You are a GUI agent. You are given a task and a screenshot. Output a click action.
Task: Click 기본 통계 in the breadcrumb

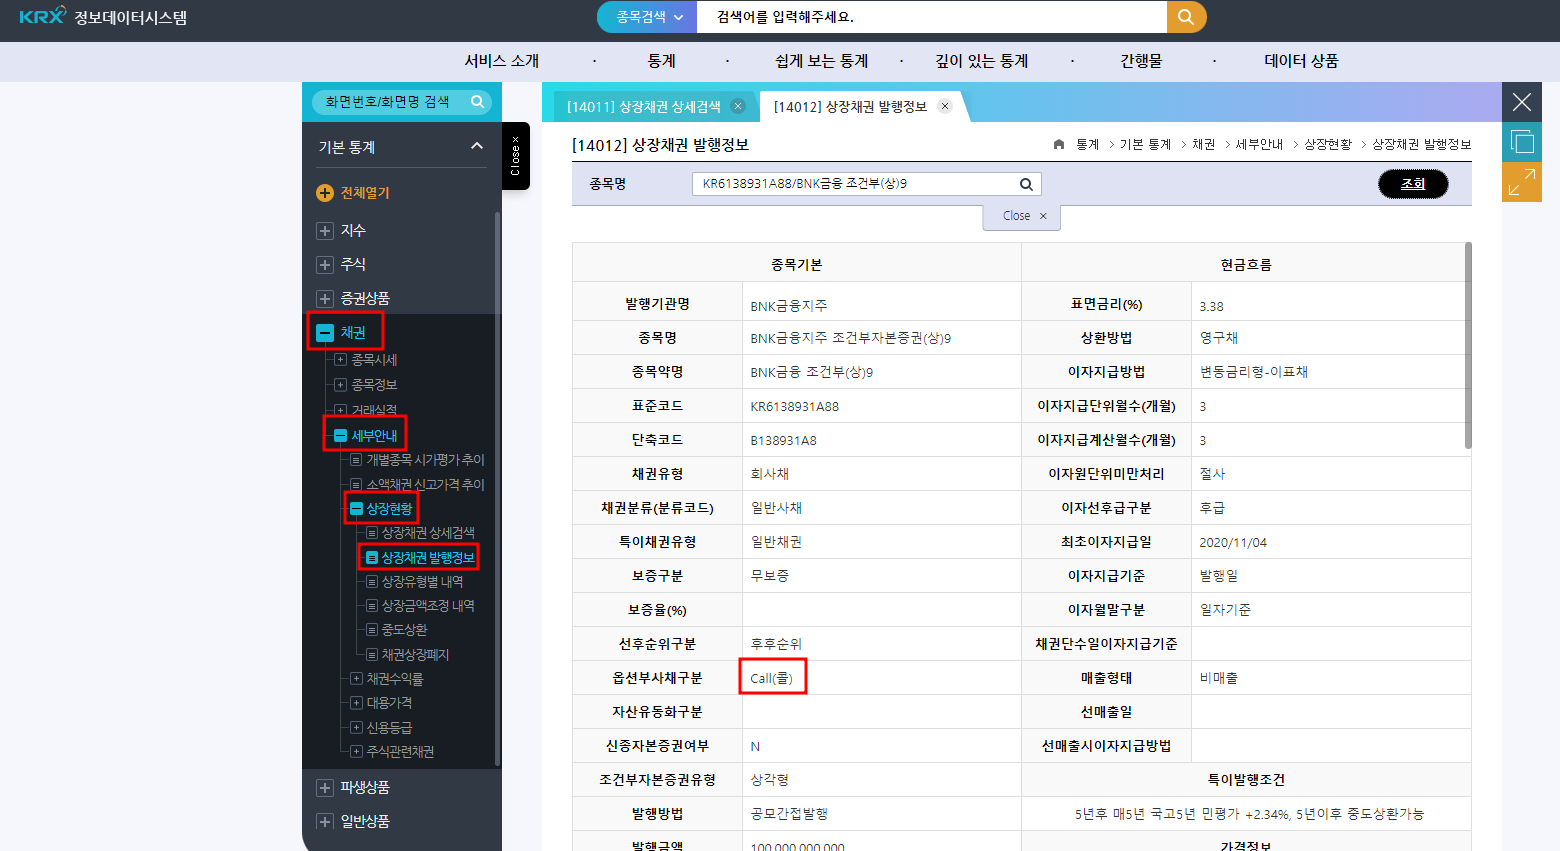point(1146,145)
